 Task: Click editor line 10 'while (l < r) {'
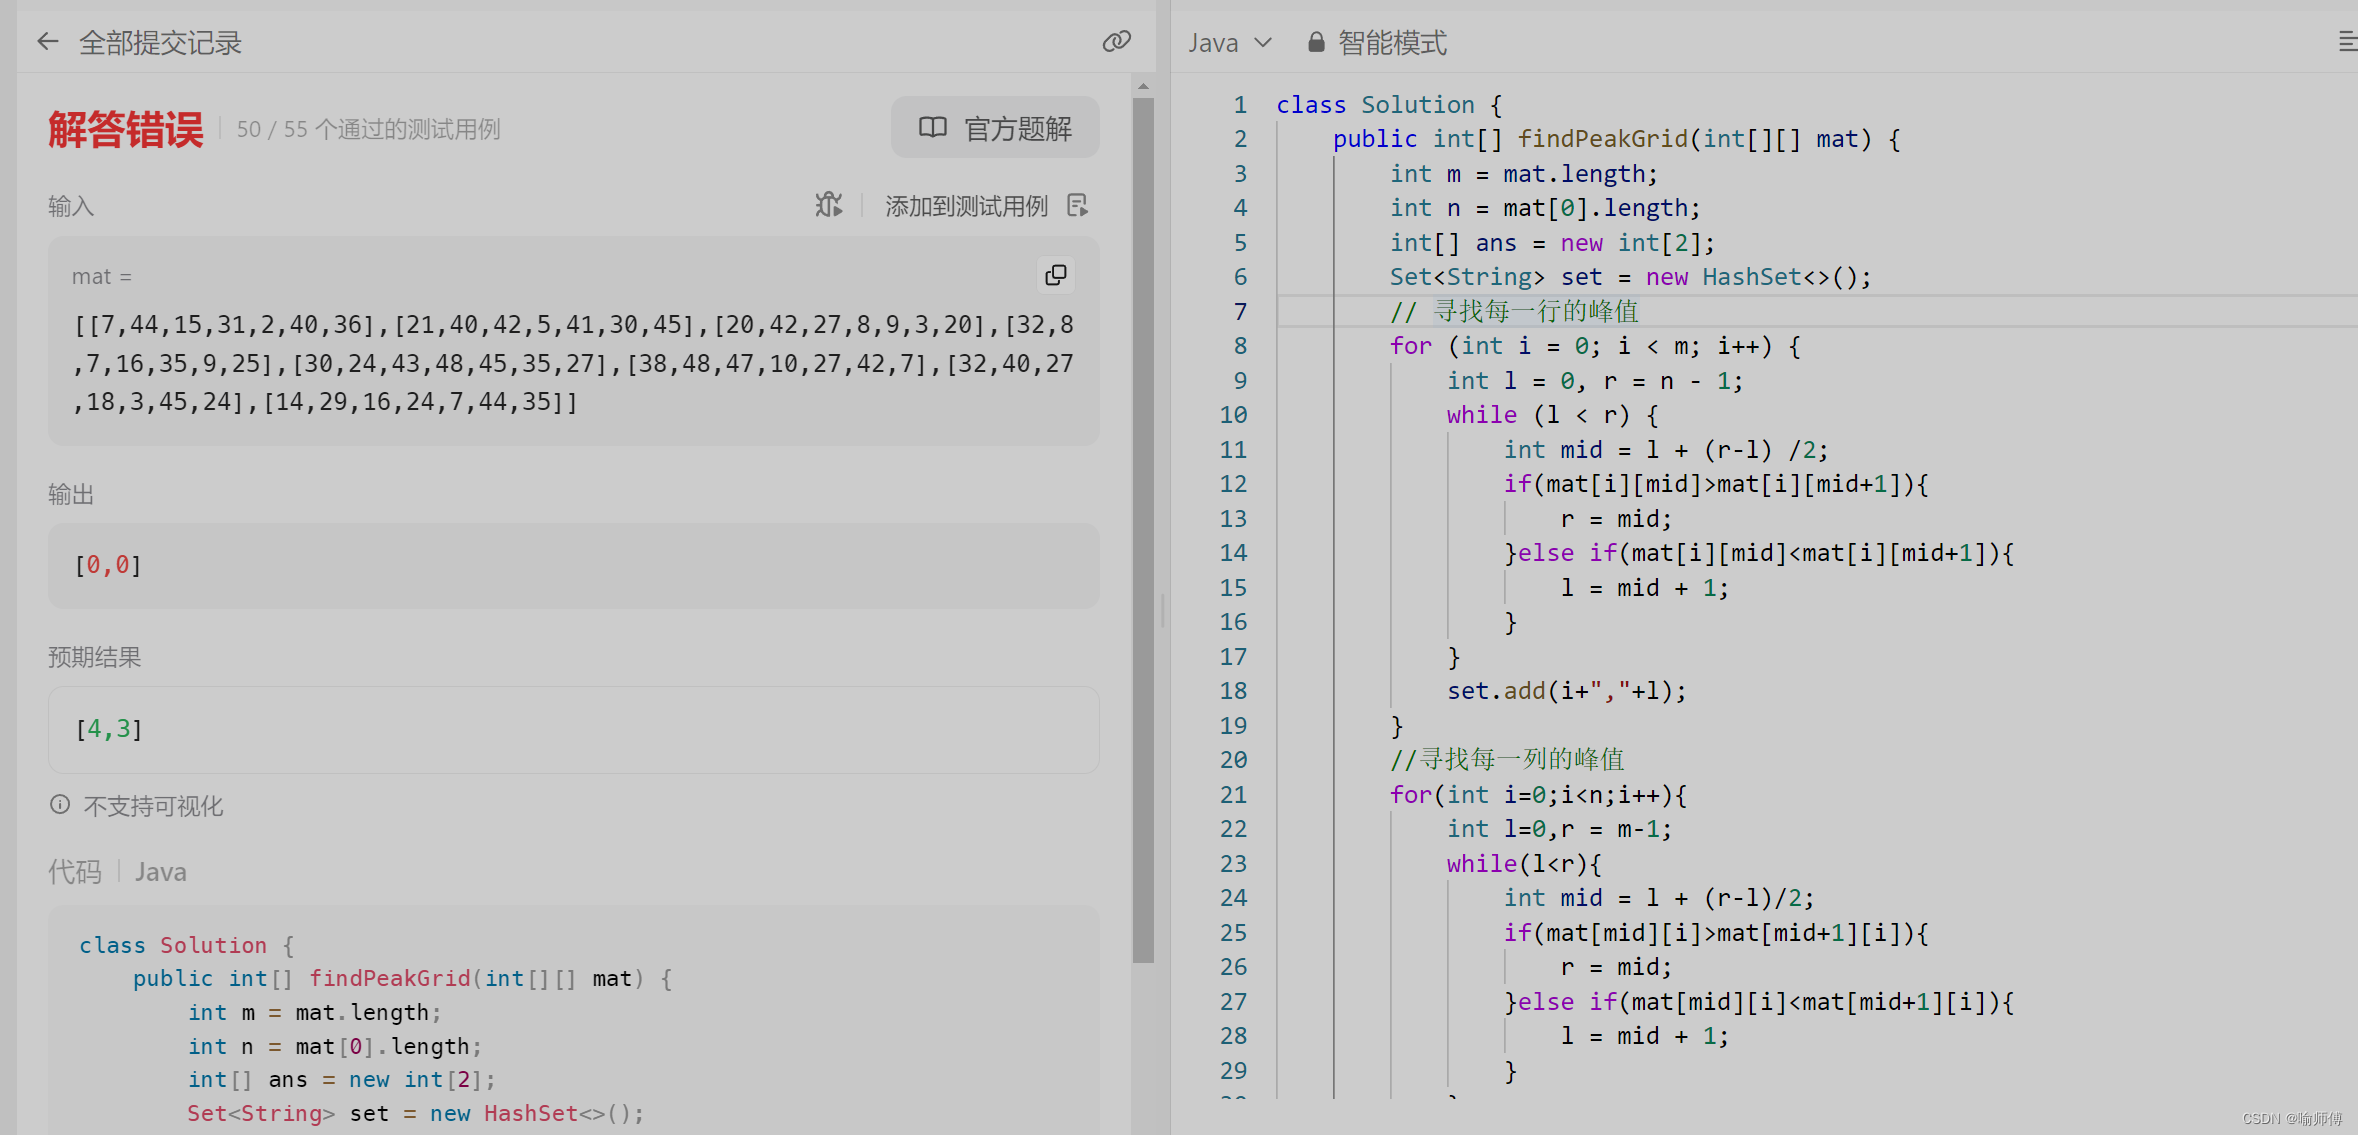(x=1552, y=415)
